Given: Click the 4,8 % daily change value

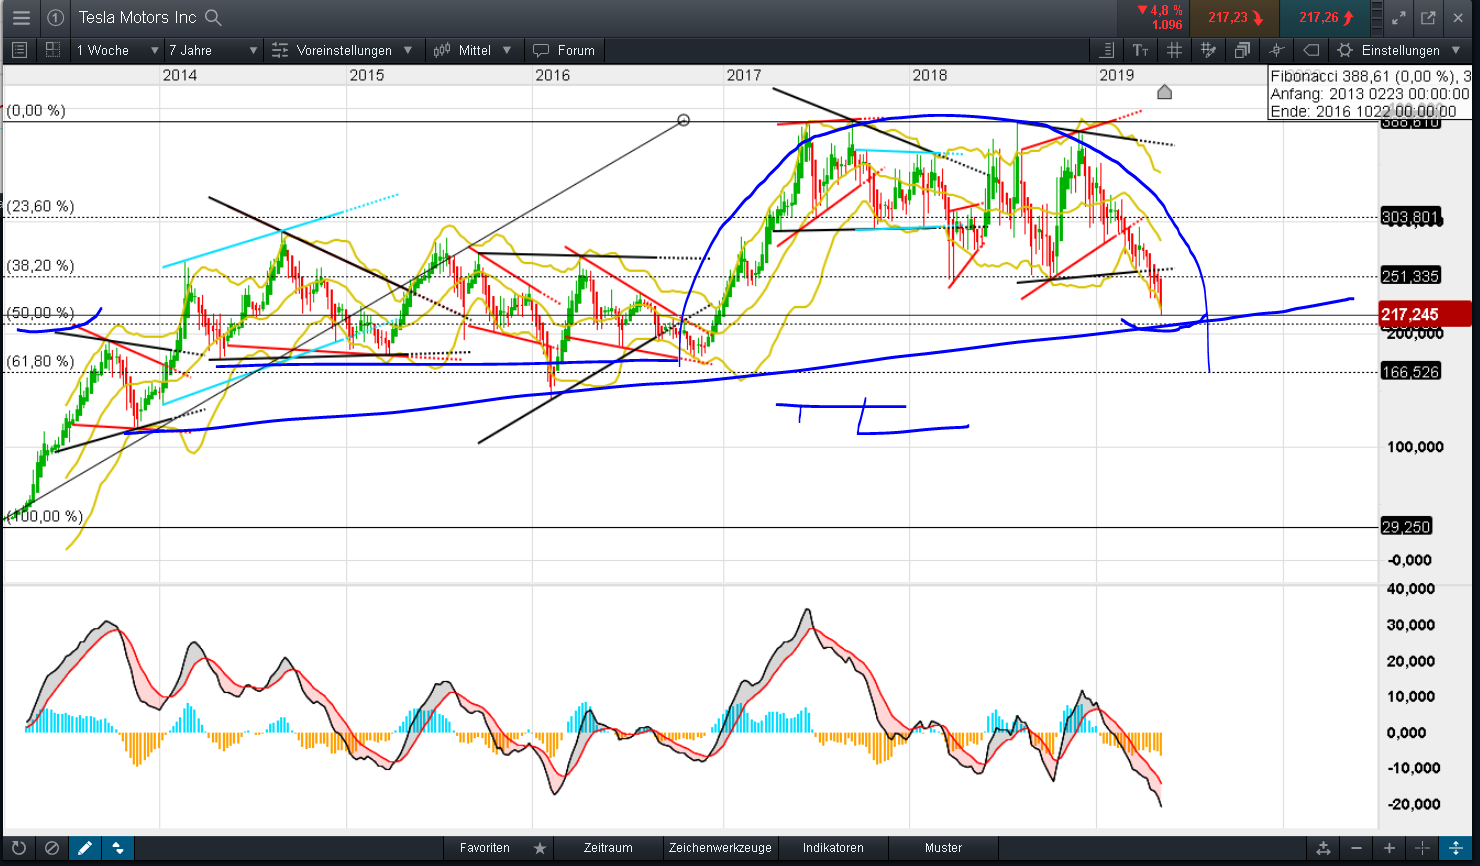Looking at the screenshot, I should point(1160,11).
